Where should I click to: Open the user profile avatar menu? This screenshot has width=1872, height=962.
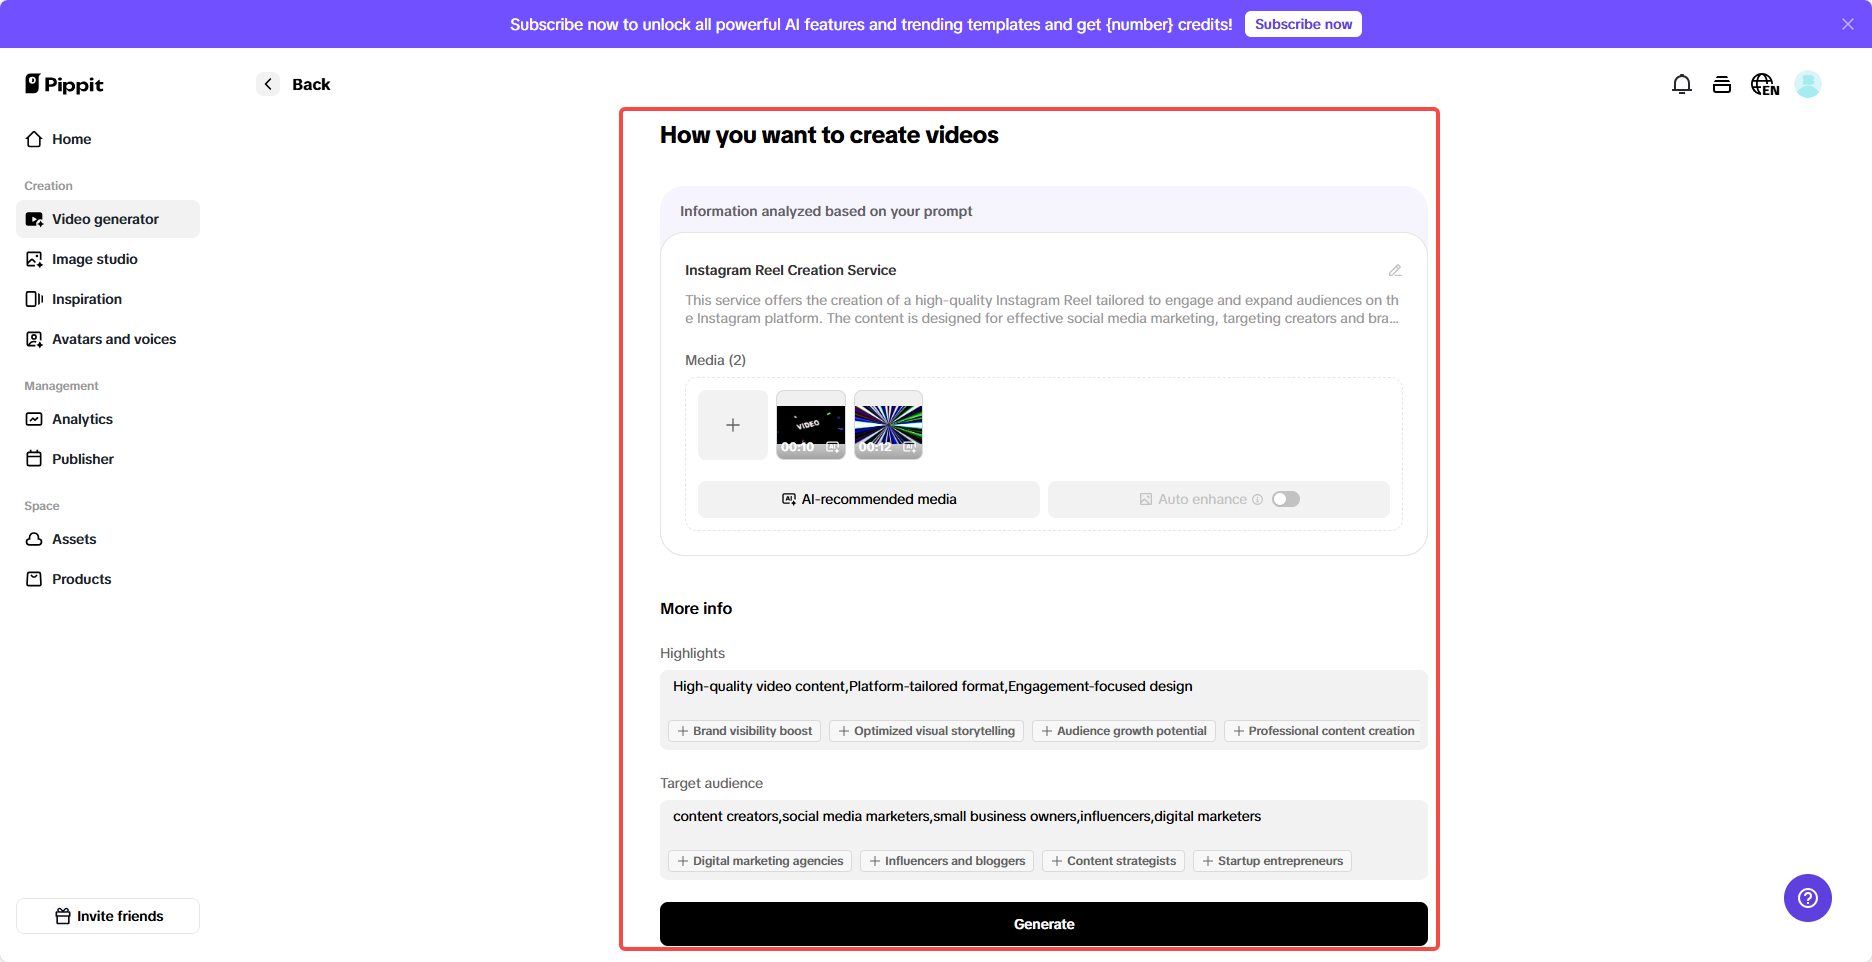point(1808,84)
